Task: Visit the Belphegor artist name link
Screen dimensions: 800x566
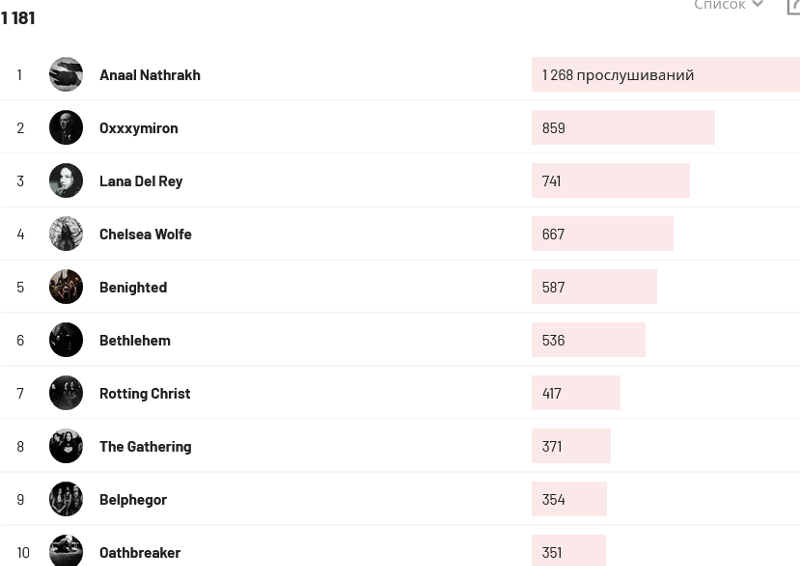Action: click(133, 500)
